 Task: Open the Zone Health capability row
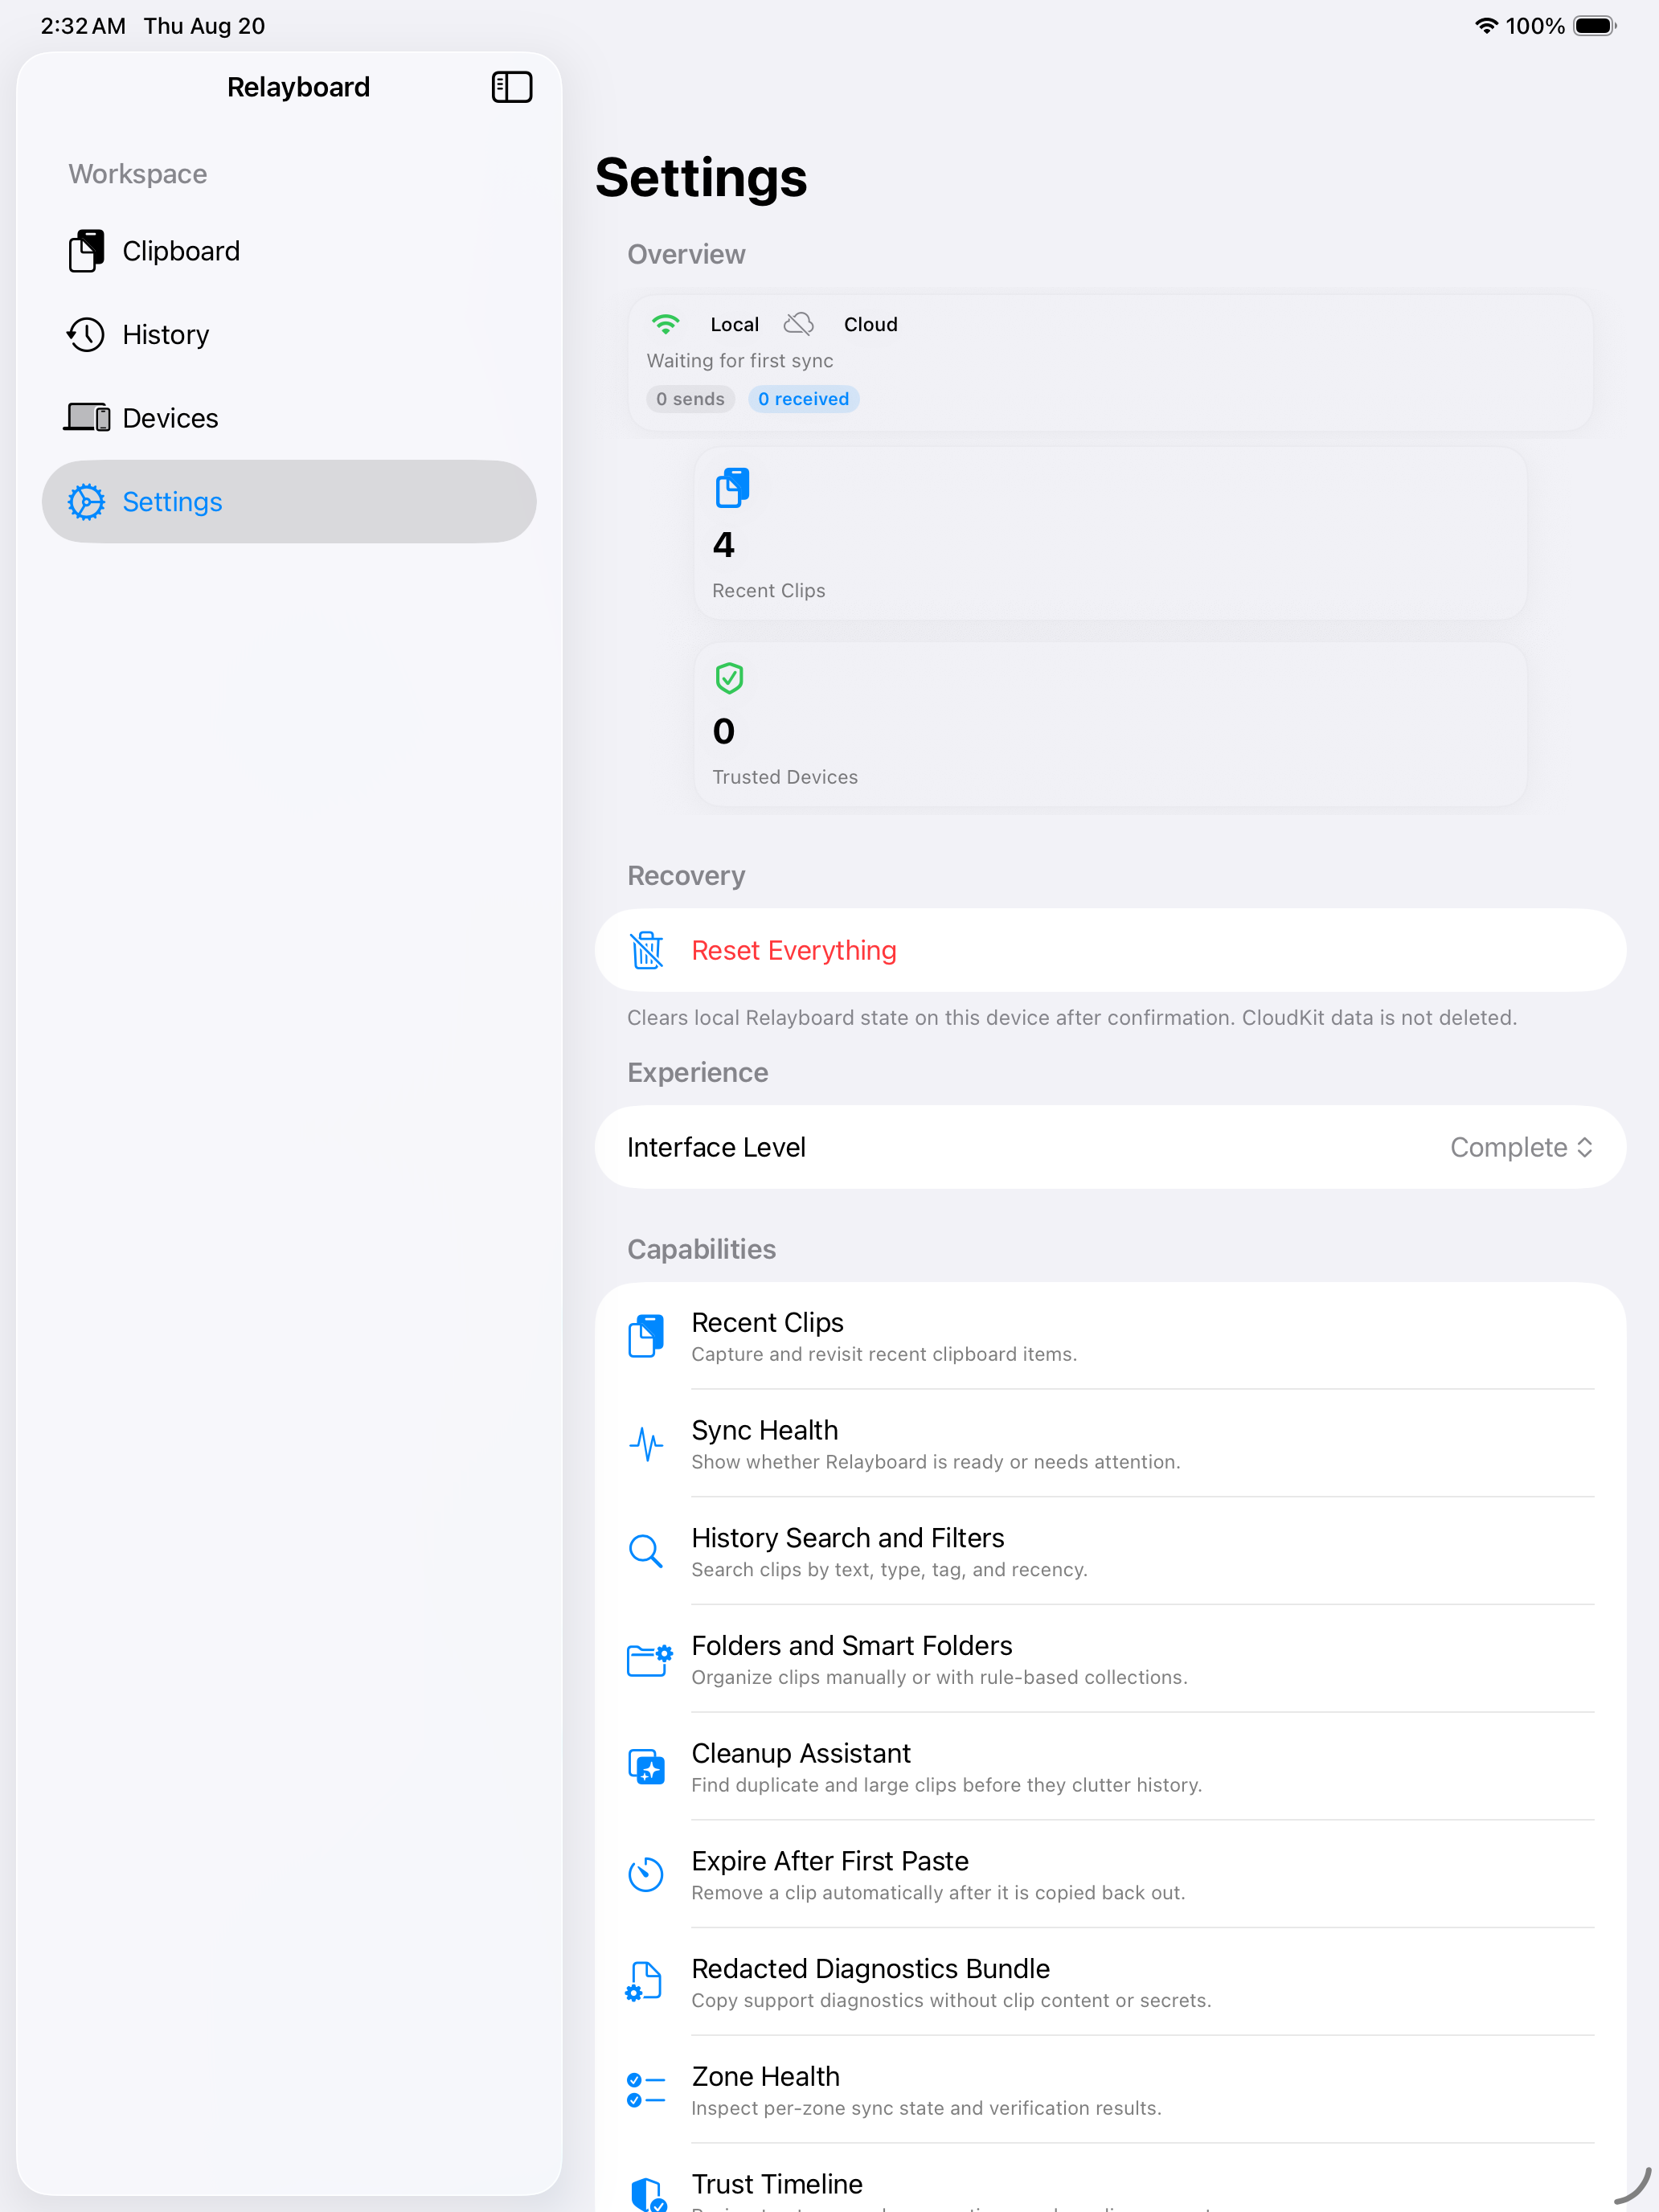tap(1110, 2090)
